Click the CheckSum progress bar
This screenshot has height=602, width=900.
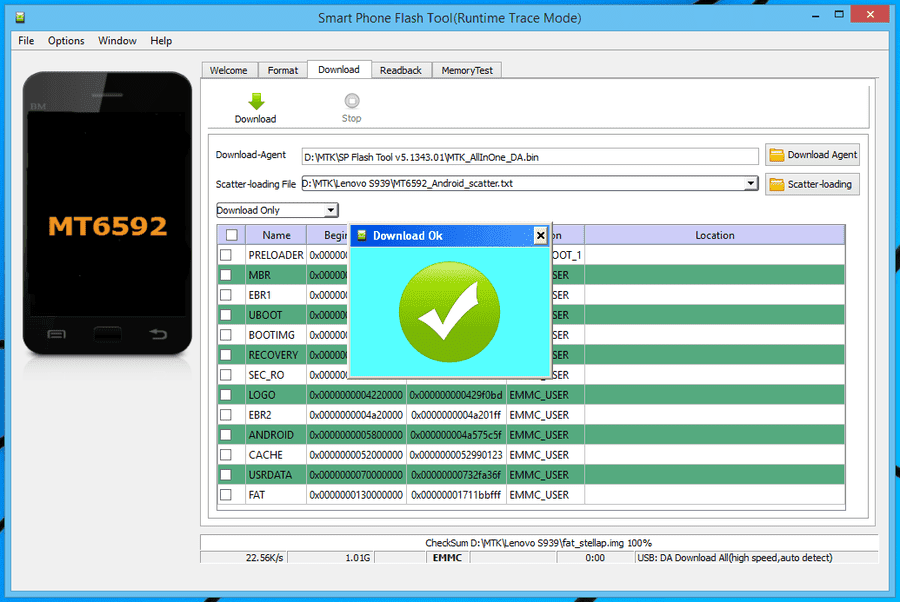pos(538,542)
